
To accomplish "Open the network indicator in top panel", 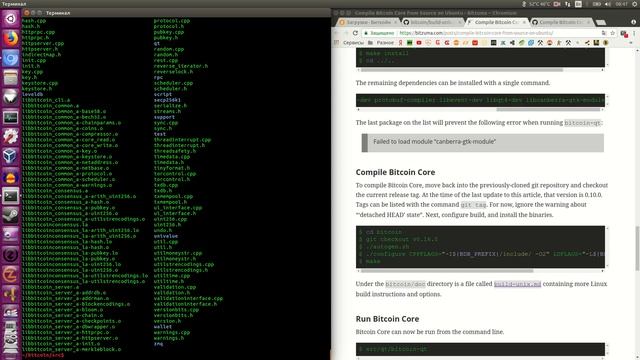I will tap(567, 4).
